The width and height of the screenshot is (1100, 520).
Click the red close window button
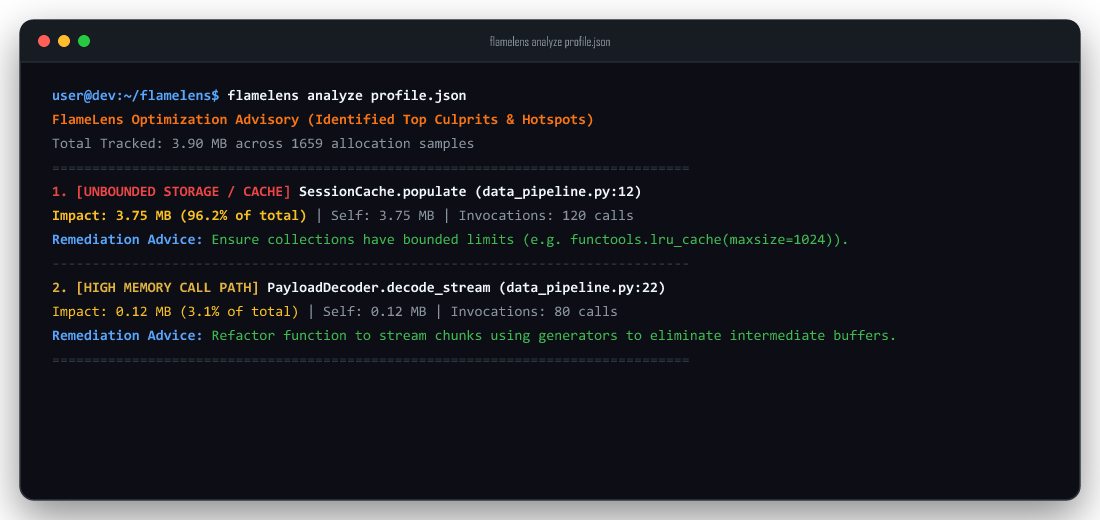click(43, 41)
